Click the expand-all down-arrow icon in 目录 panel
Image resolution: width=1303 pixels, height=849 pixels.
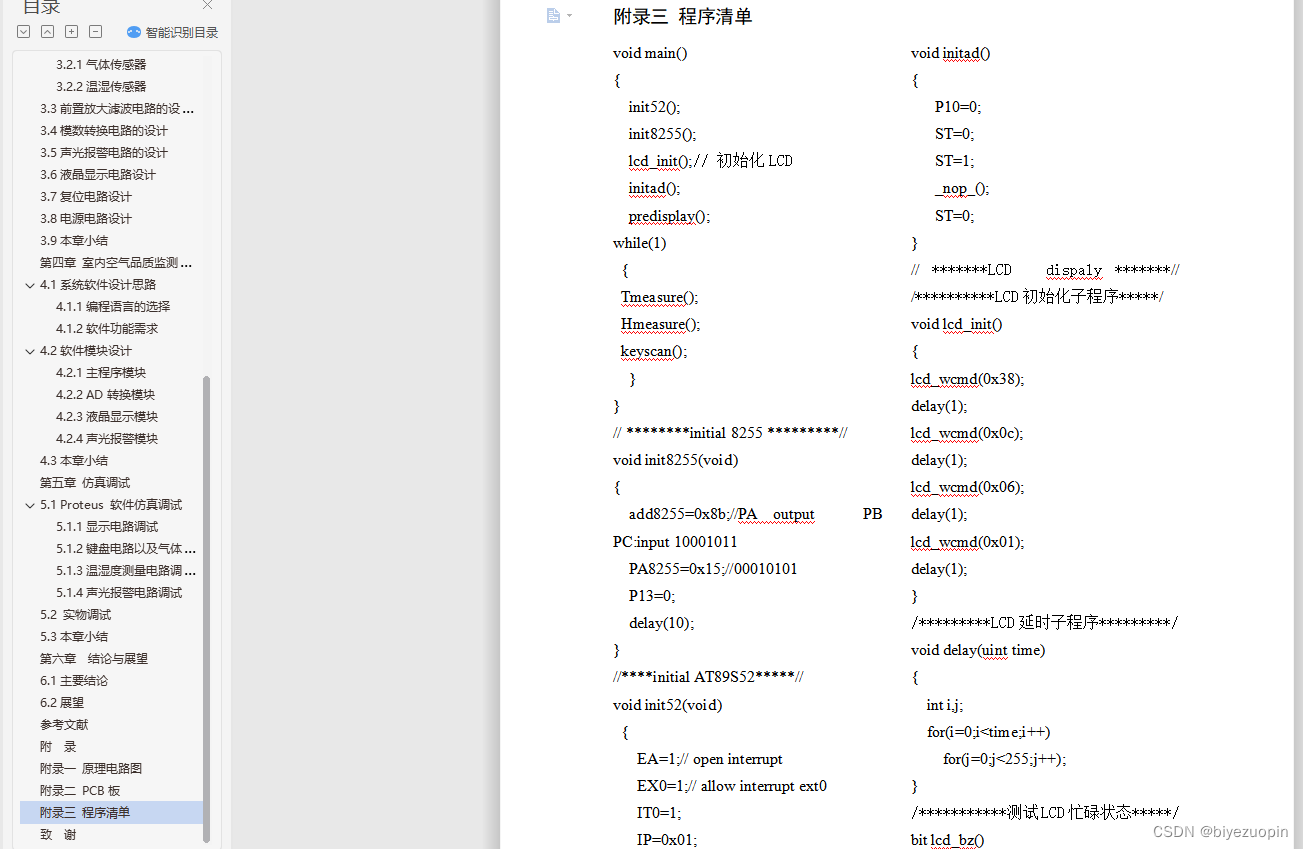click(x=24, y=32)
